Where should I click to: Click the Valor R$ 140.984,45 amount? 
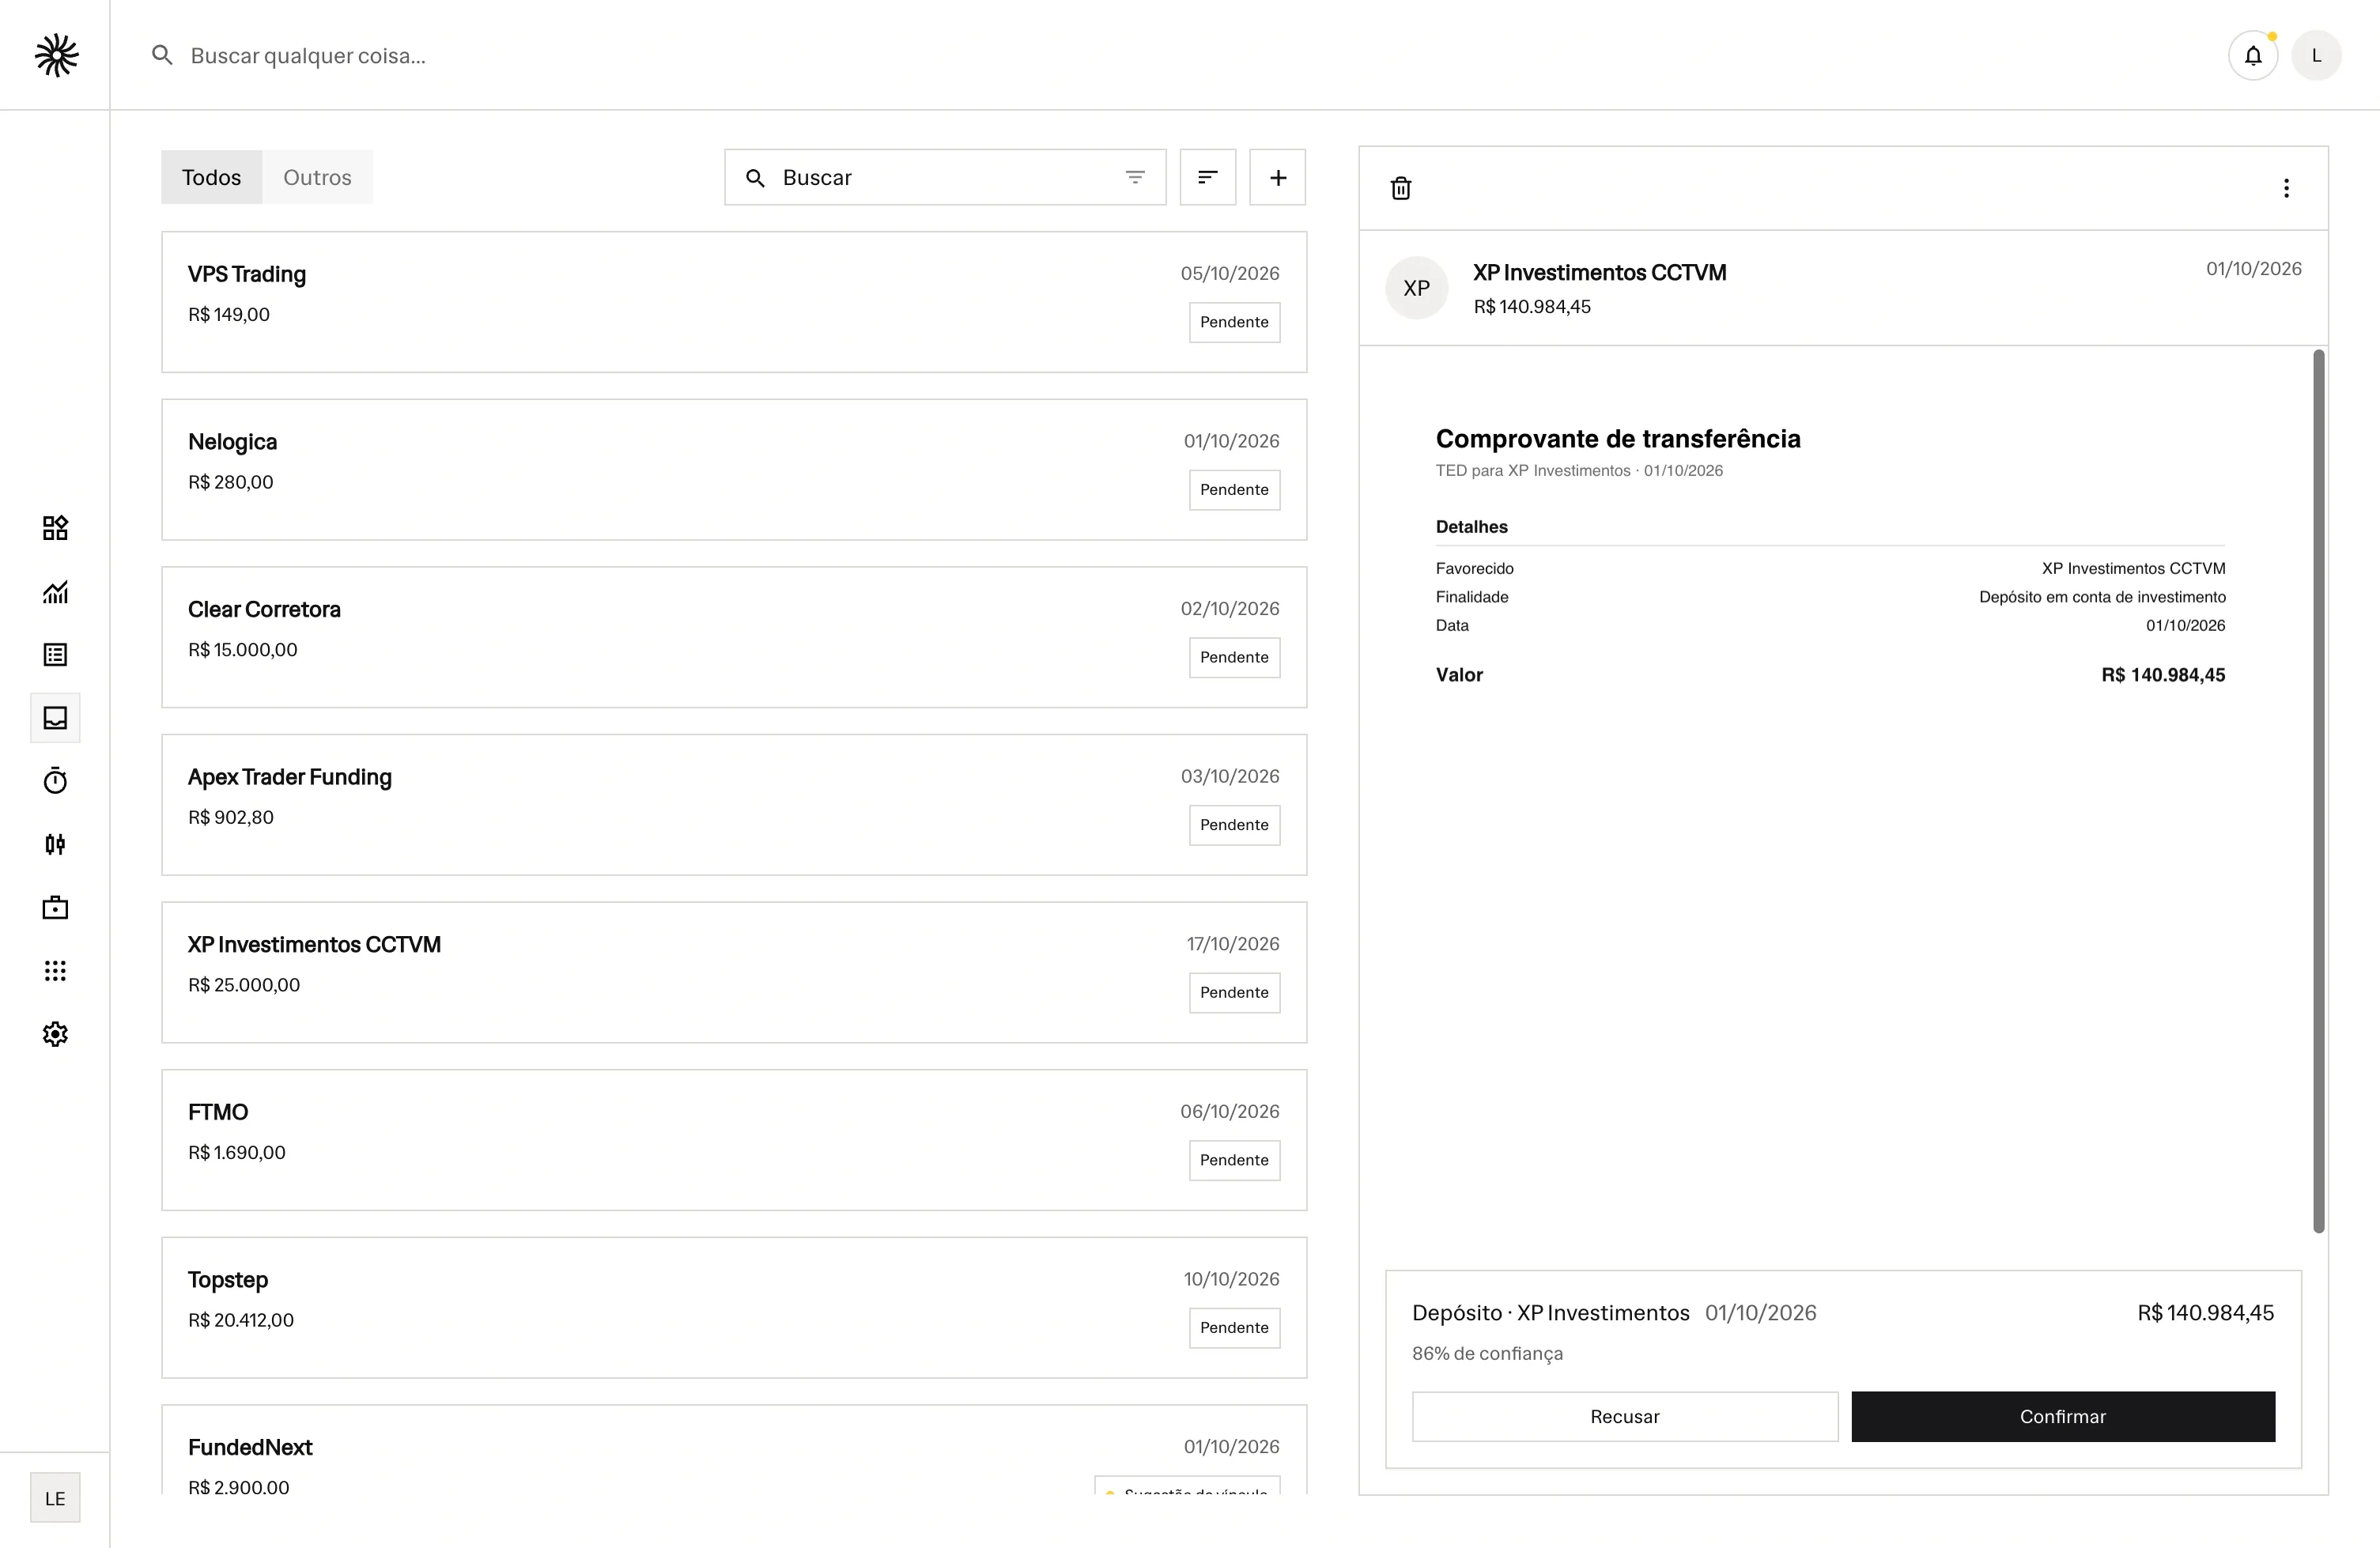click(x=2163, y=675)
